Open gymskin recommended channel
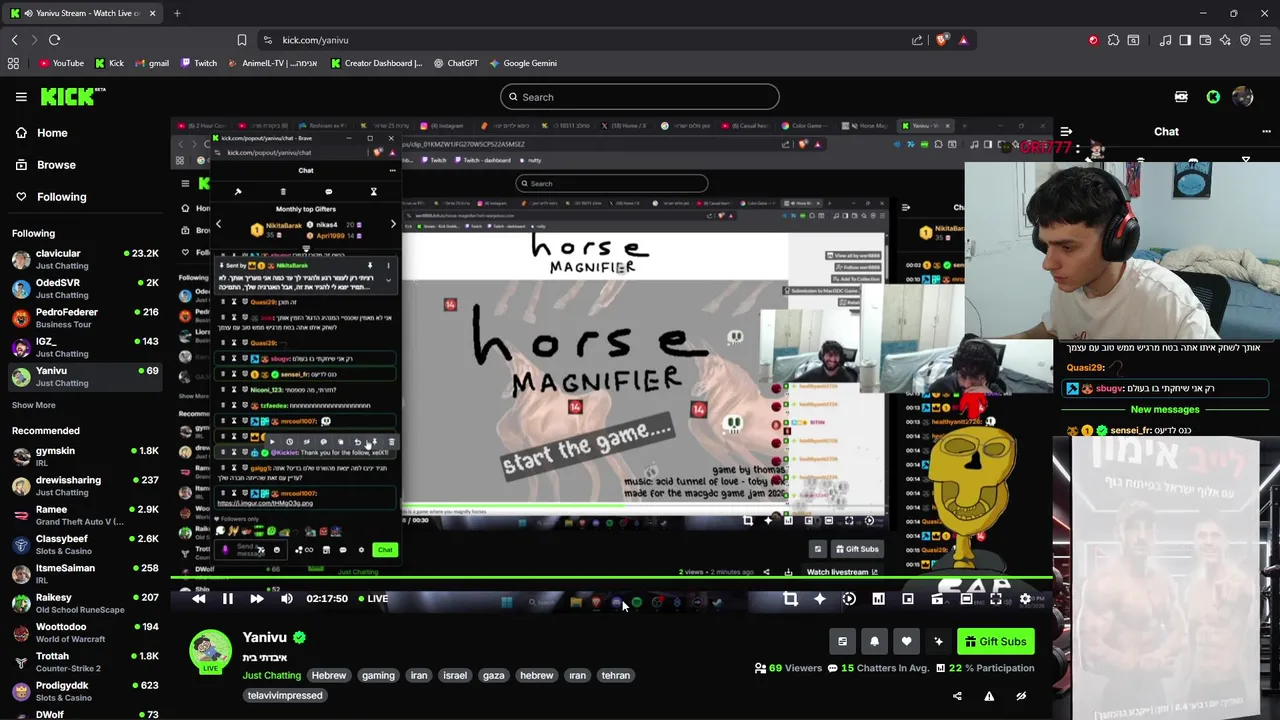 [85, 457]
